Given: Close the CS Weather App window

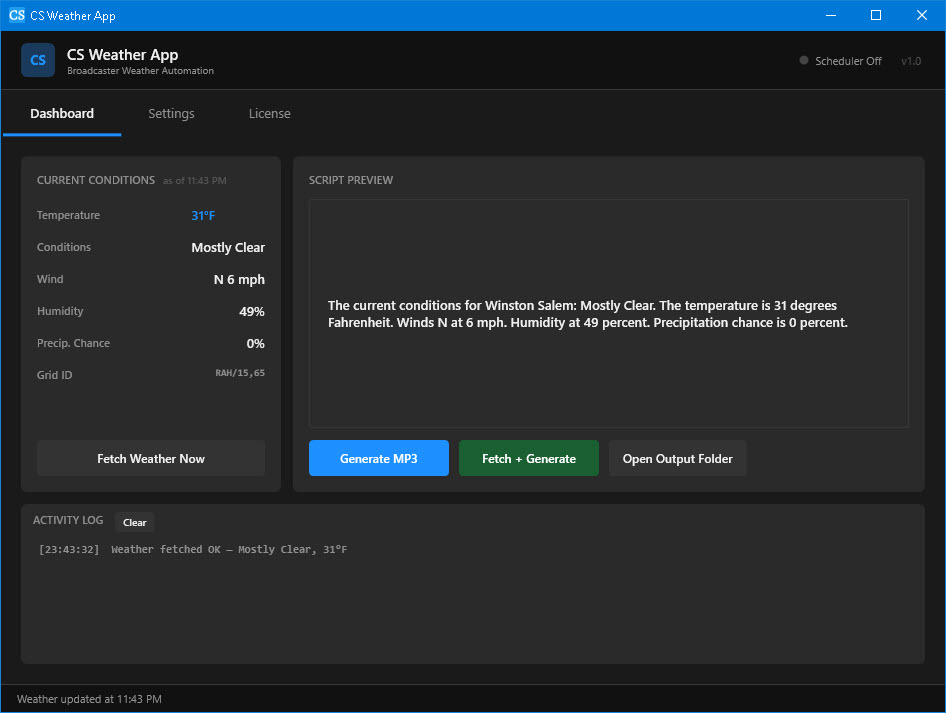Looking at the screenshot, I should (922, 15).
